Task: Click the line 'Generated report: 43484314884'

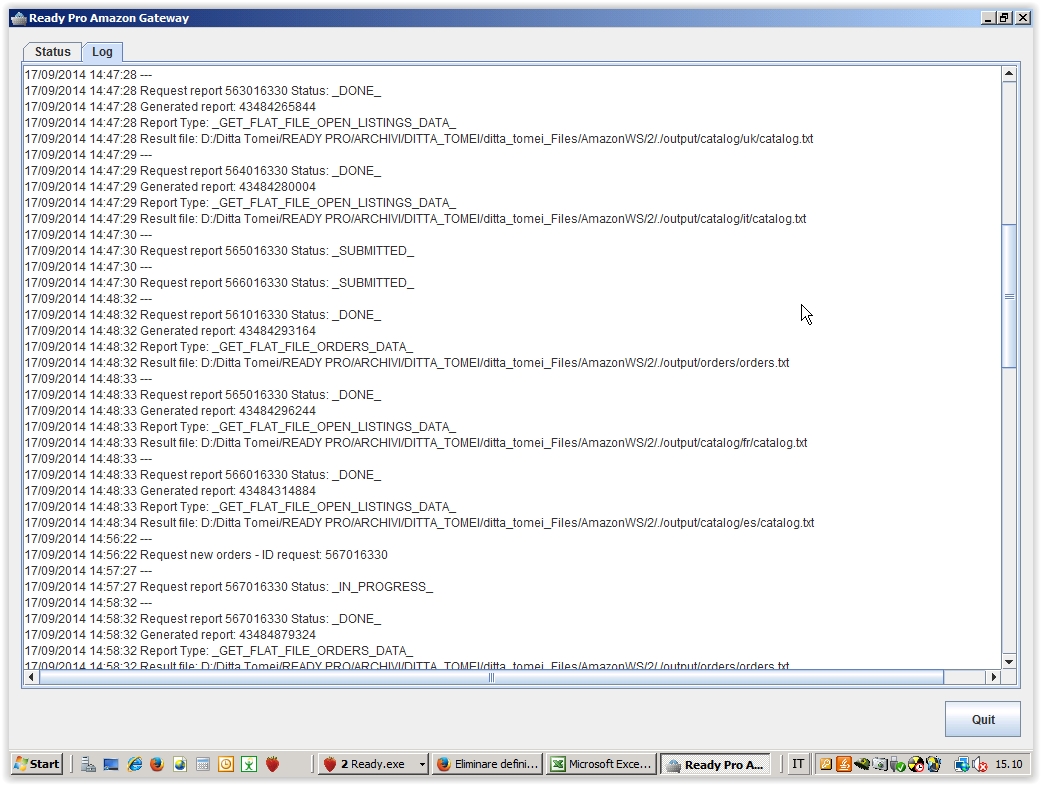Action: point(171,490)
